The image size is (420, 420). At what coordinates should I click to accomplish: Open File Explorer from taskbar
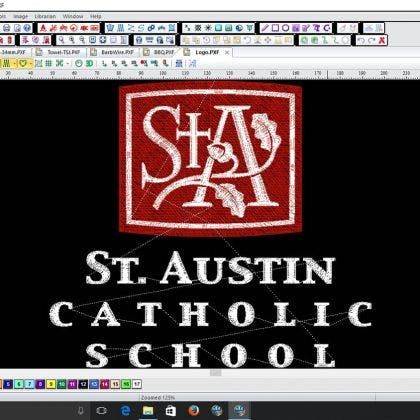tap(148, 410)
